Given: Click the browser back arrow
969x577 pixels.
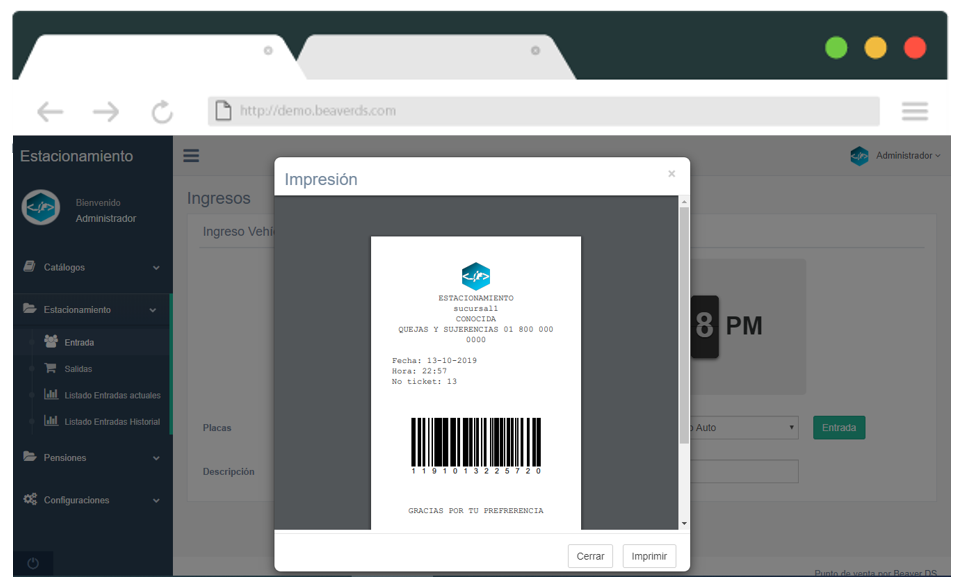Looking at the screenshot, I should [50, 112].
